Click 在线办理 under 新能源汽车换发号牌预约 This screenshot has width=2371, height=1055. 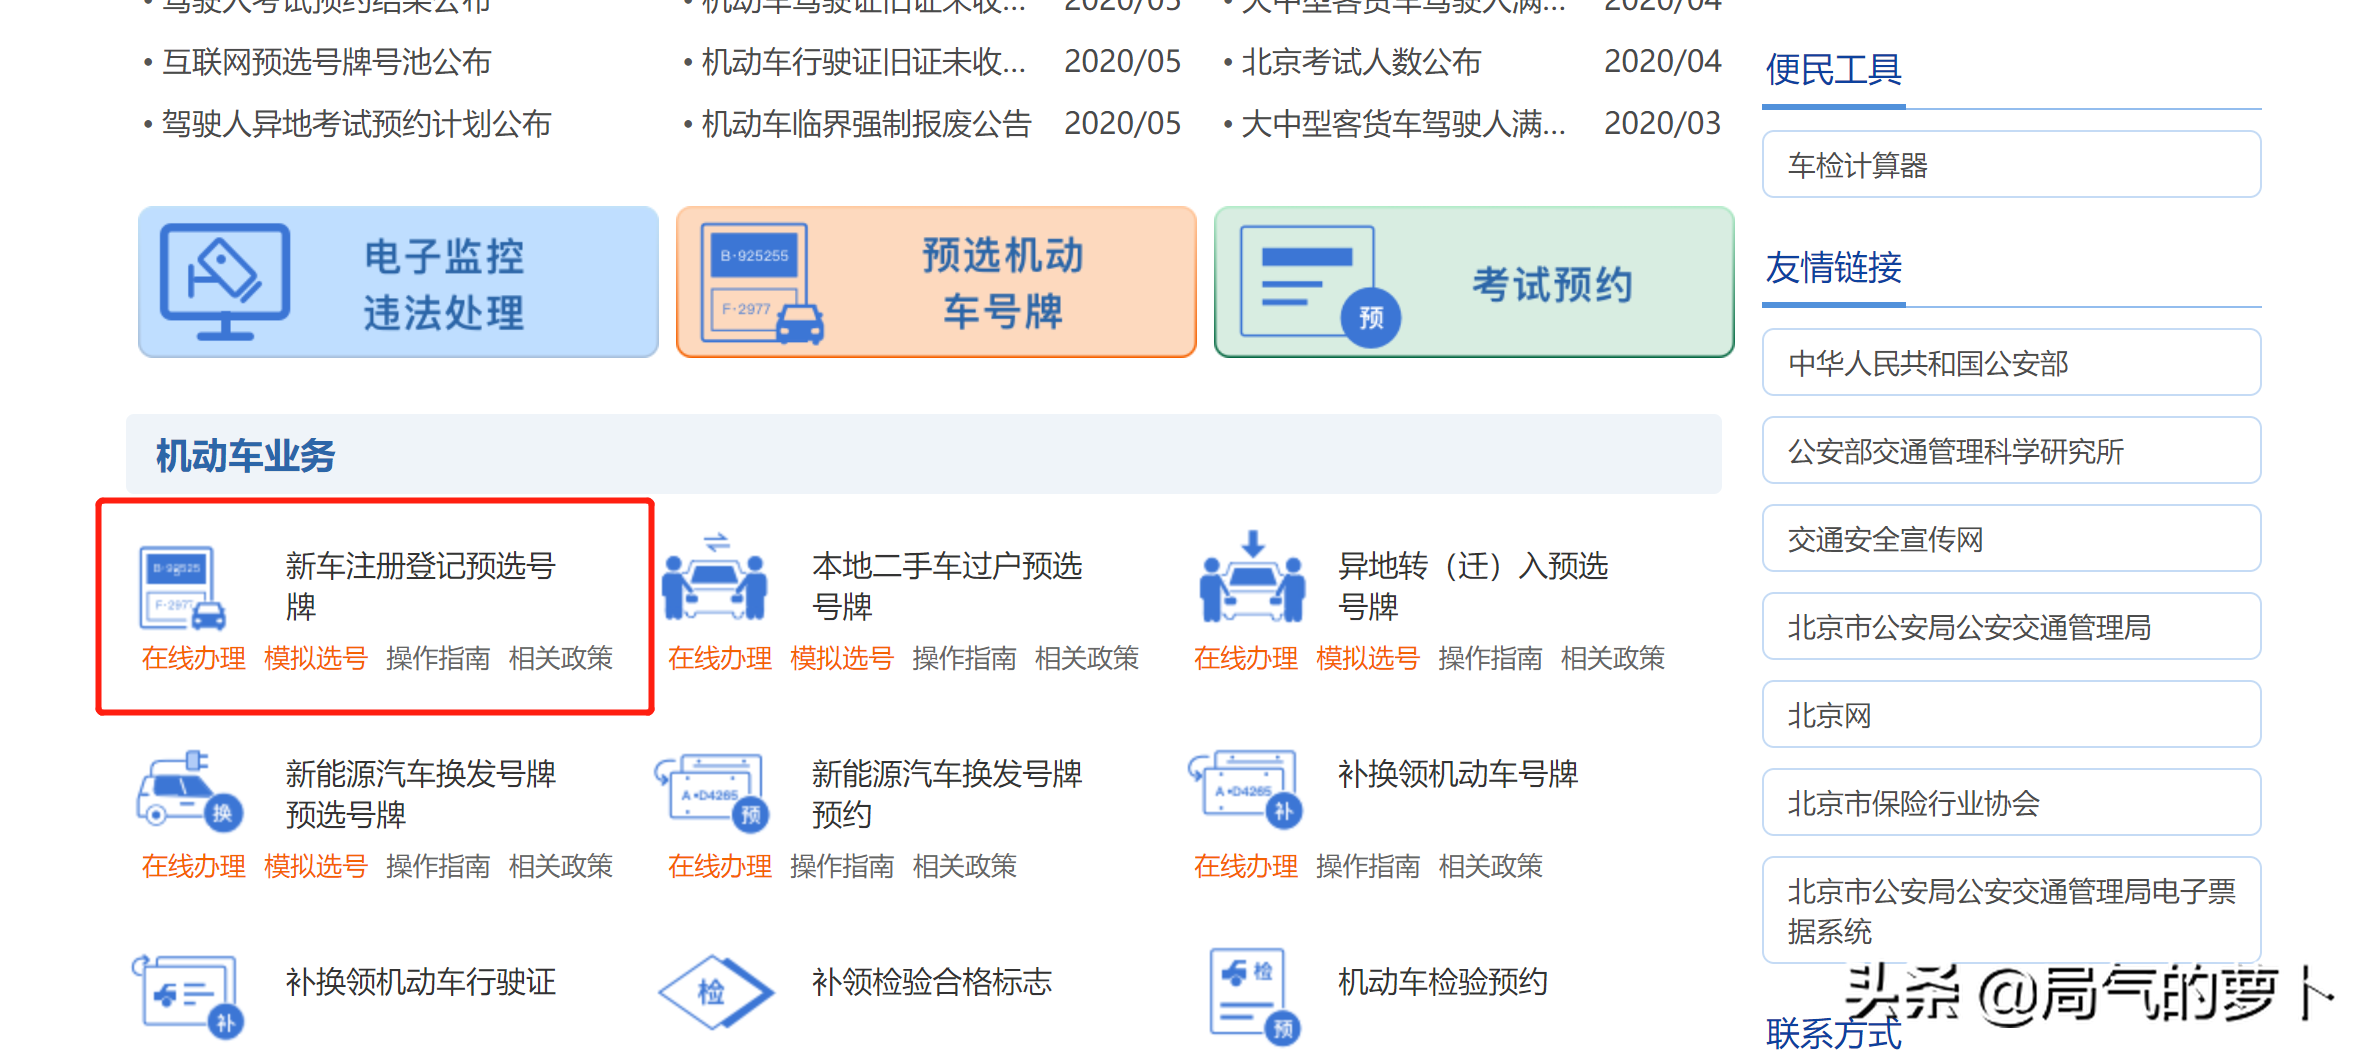(x=720, y=867)
